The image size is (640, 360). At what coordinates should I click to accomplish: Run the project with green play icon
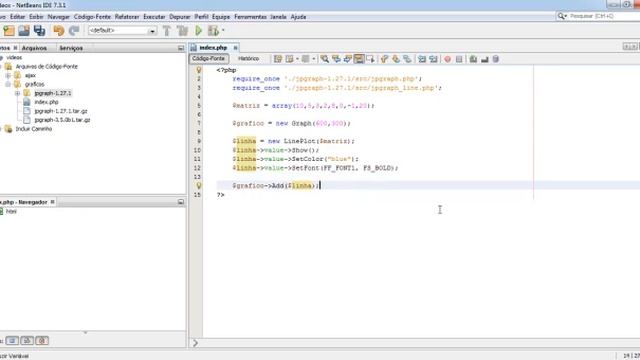198,31
